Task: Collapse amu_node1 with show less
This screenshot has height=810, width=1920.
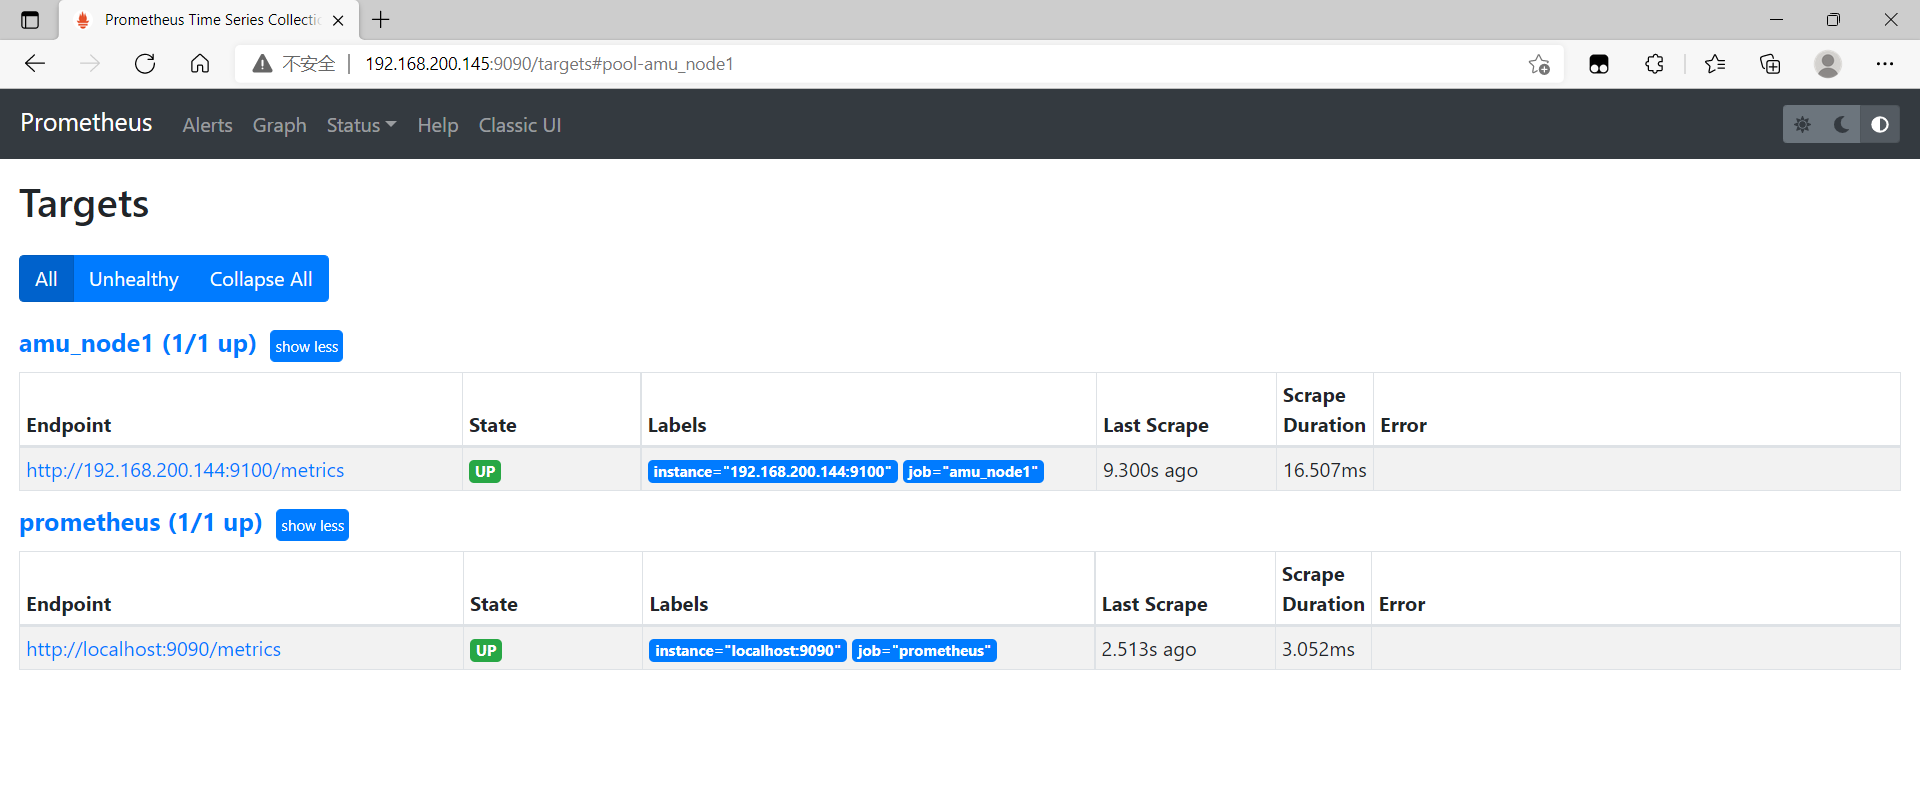Action: coord(306,346)
